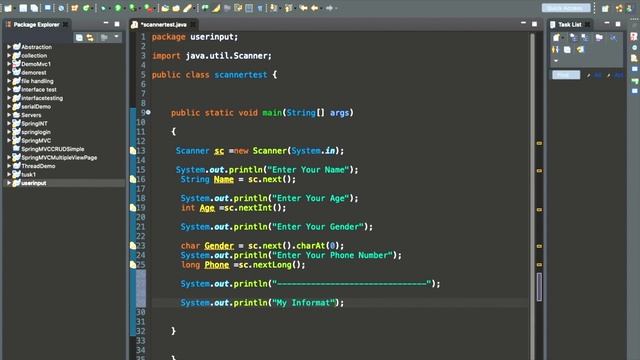Click the Save All toolbar icon
The height and width of the screenshot is (360, 640).
coord(34,8)
